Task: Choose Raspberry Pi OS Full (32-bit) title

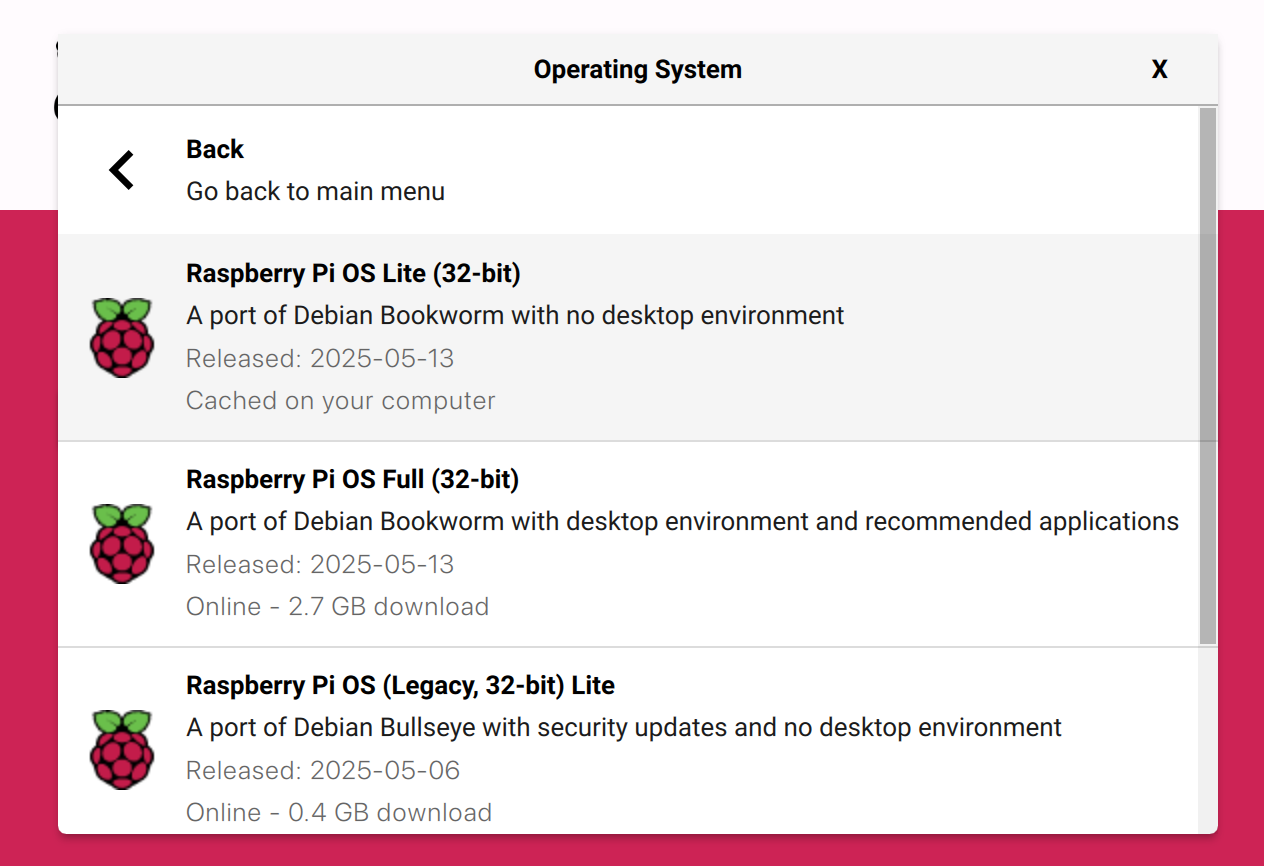Action: click(x=352, y=479)
